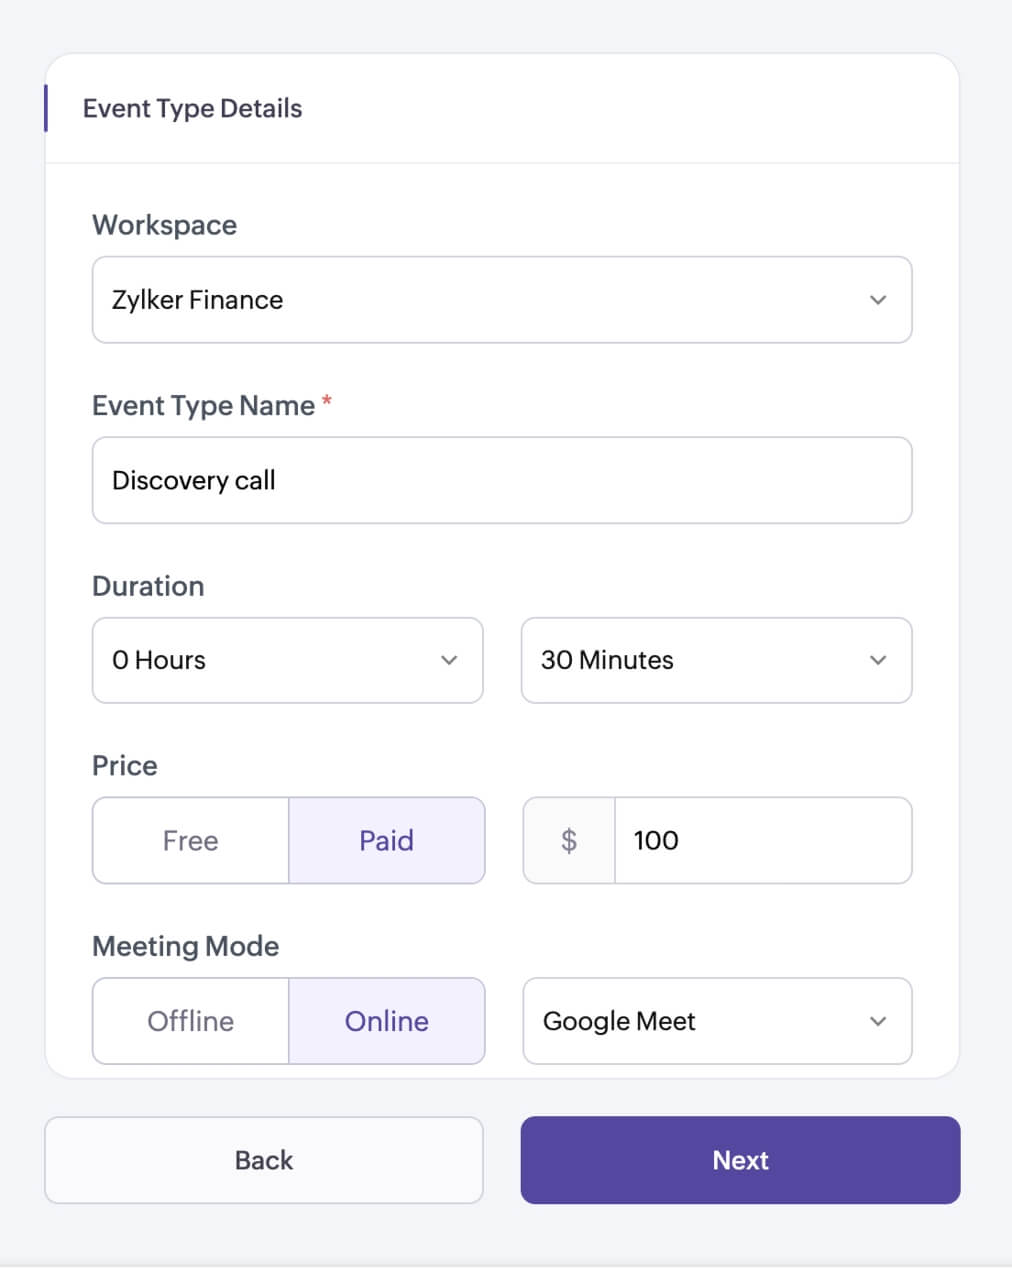Open the Google Meet platform dropdown

click(x=700, y=1021)
